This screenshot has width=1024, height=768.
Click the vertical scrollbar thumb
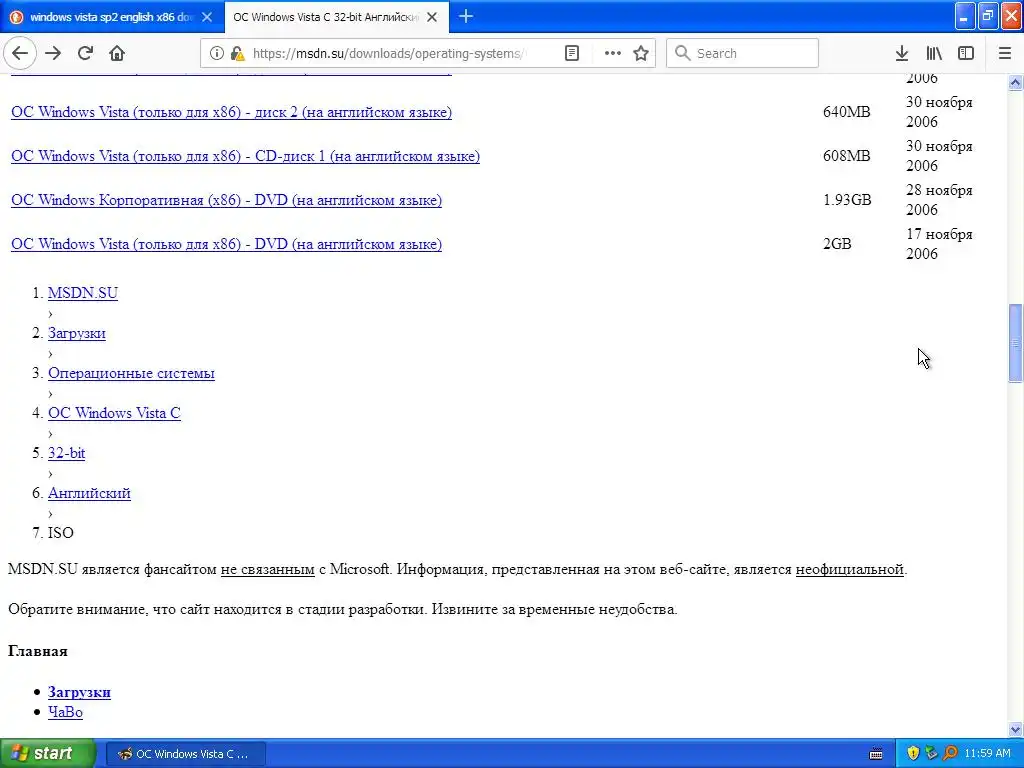[1015, 343]
